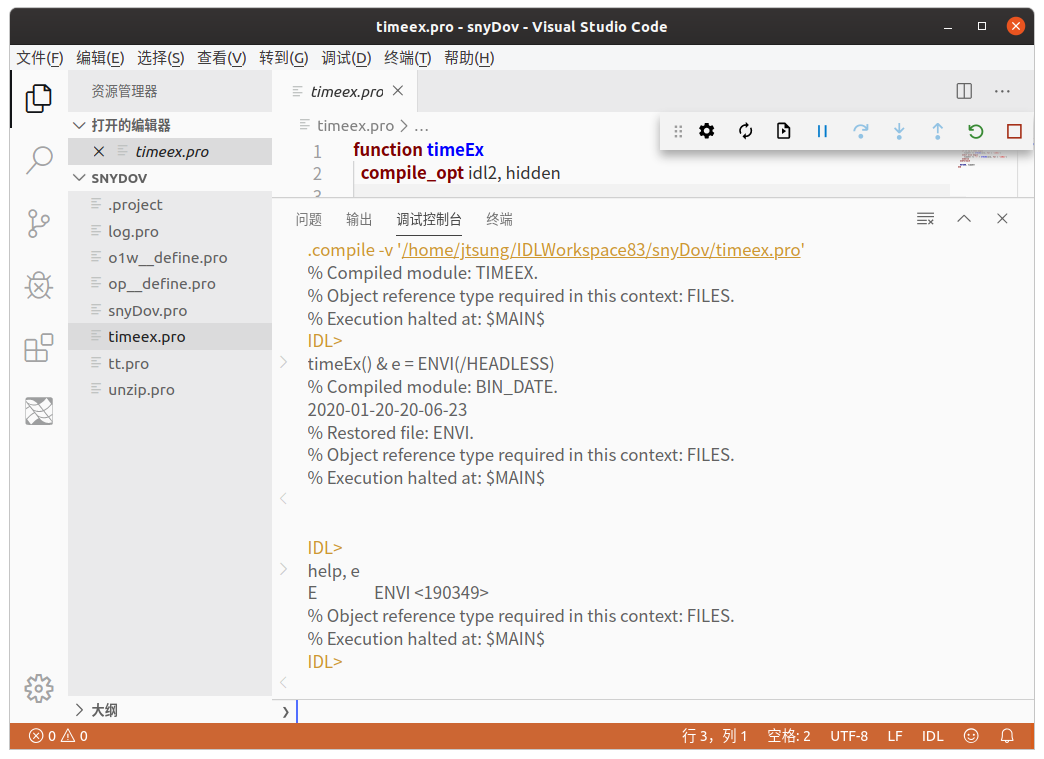This screenshot has height=759, width=1044.
Task: Open .project file in explorer
Action: pos(170,204)
